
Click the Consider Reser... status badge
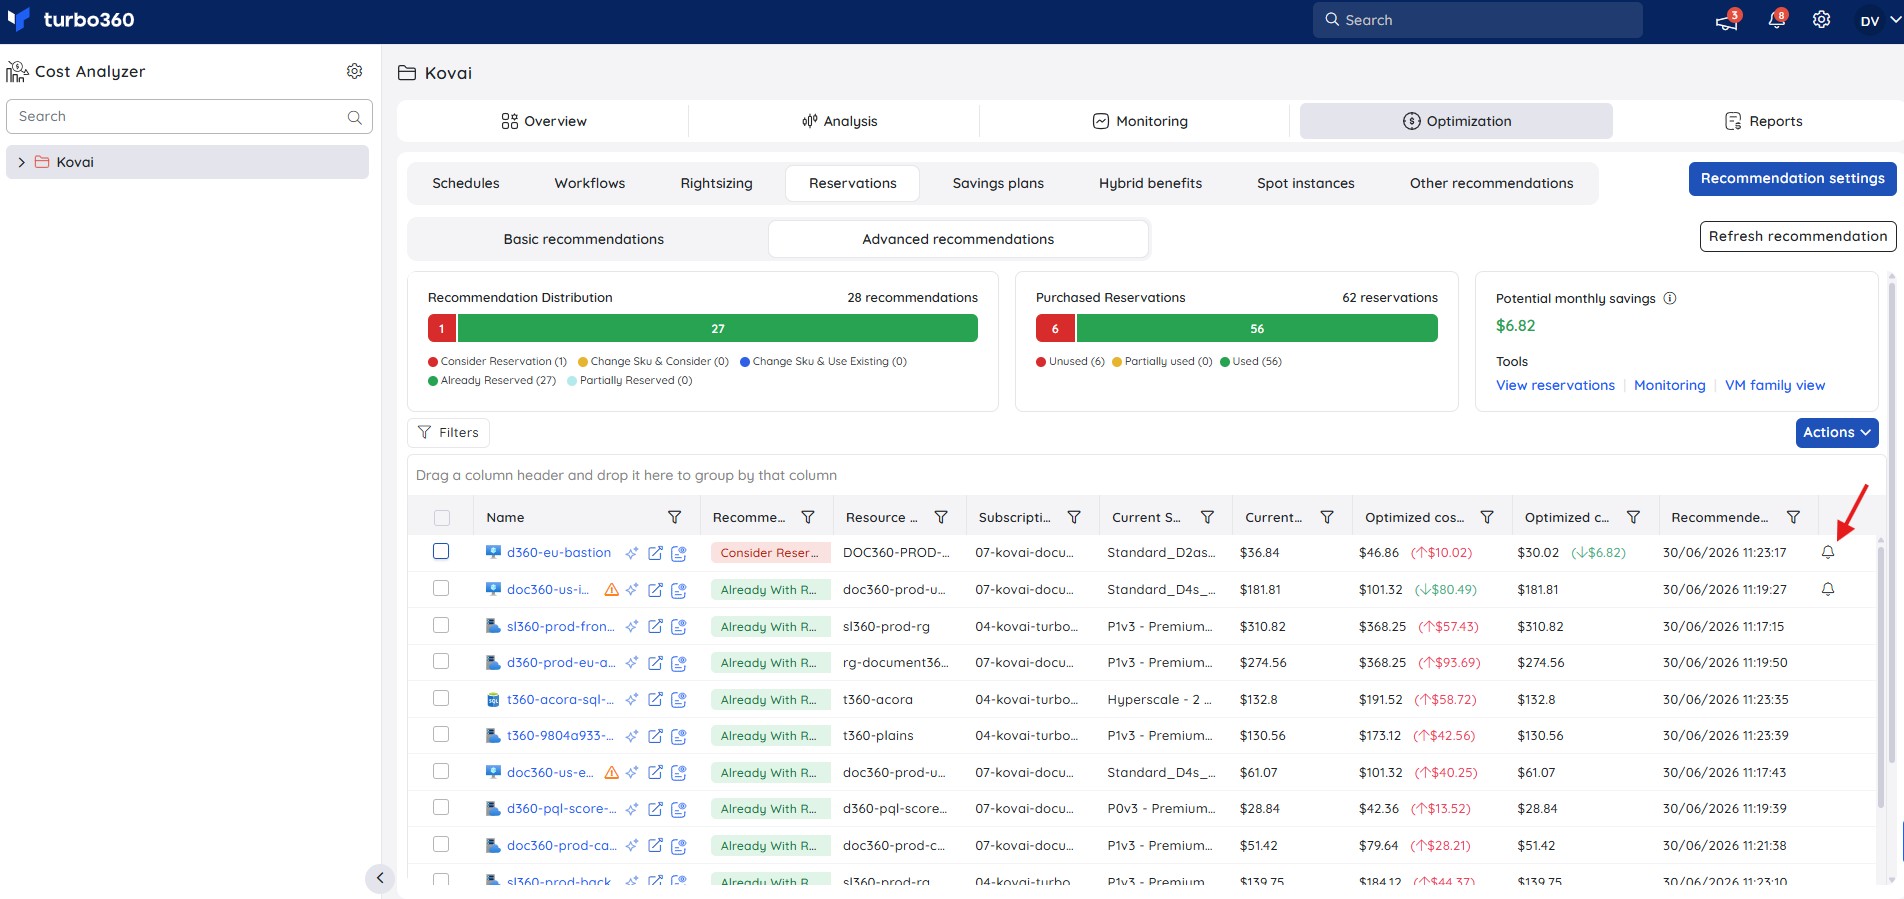click(769, 552)
